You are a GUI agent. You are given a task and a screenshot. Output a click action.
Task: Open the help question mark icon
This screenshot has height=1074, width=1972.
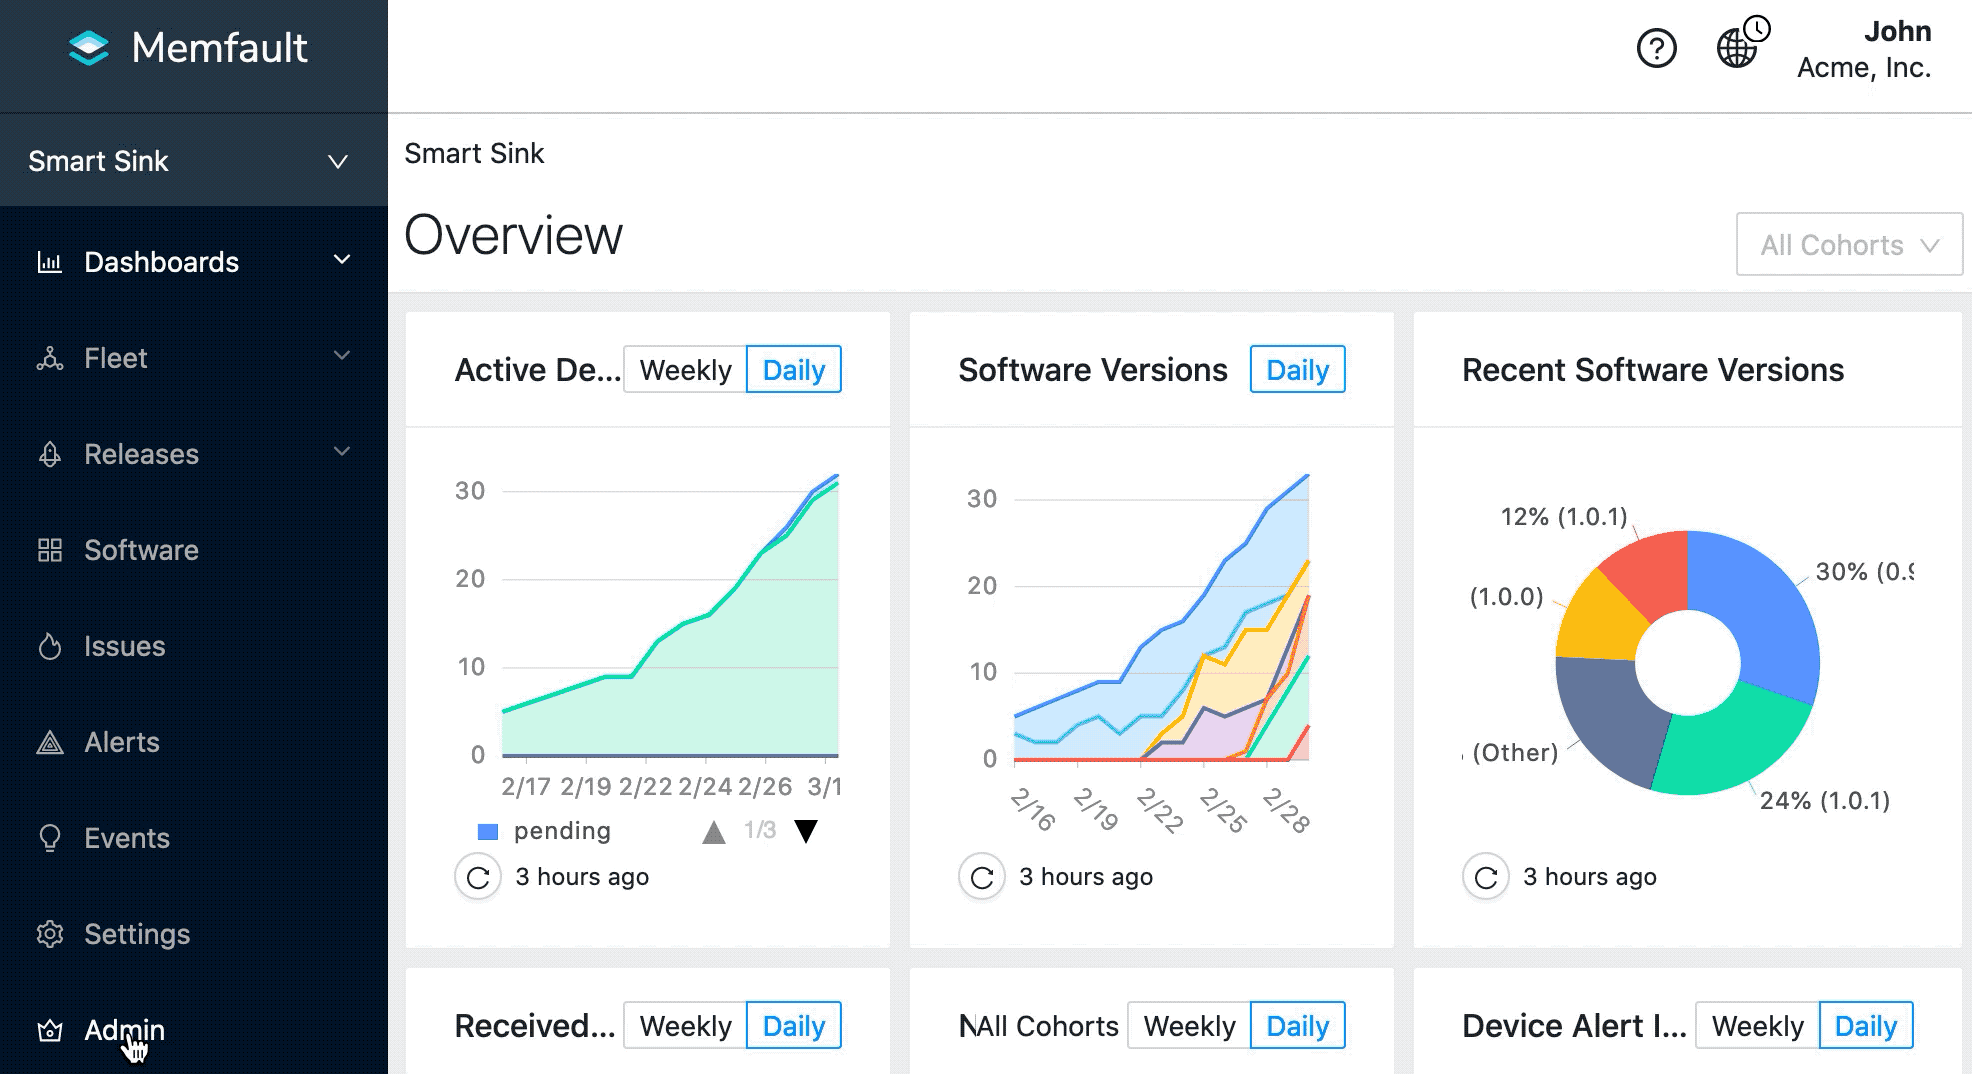1656,48
